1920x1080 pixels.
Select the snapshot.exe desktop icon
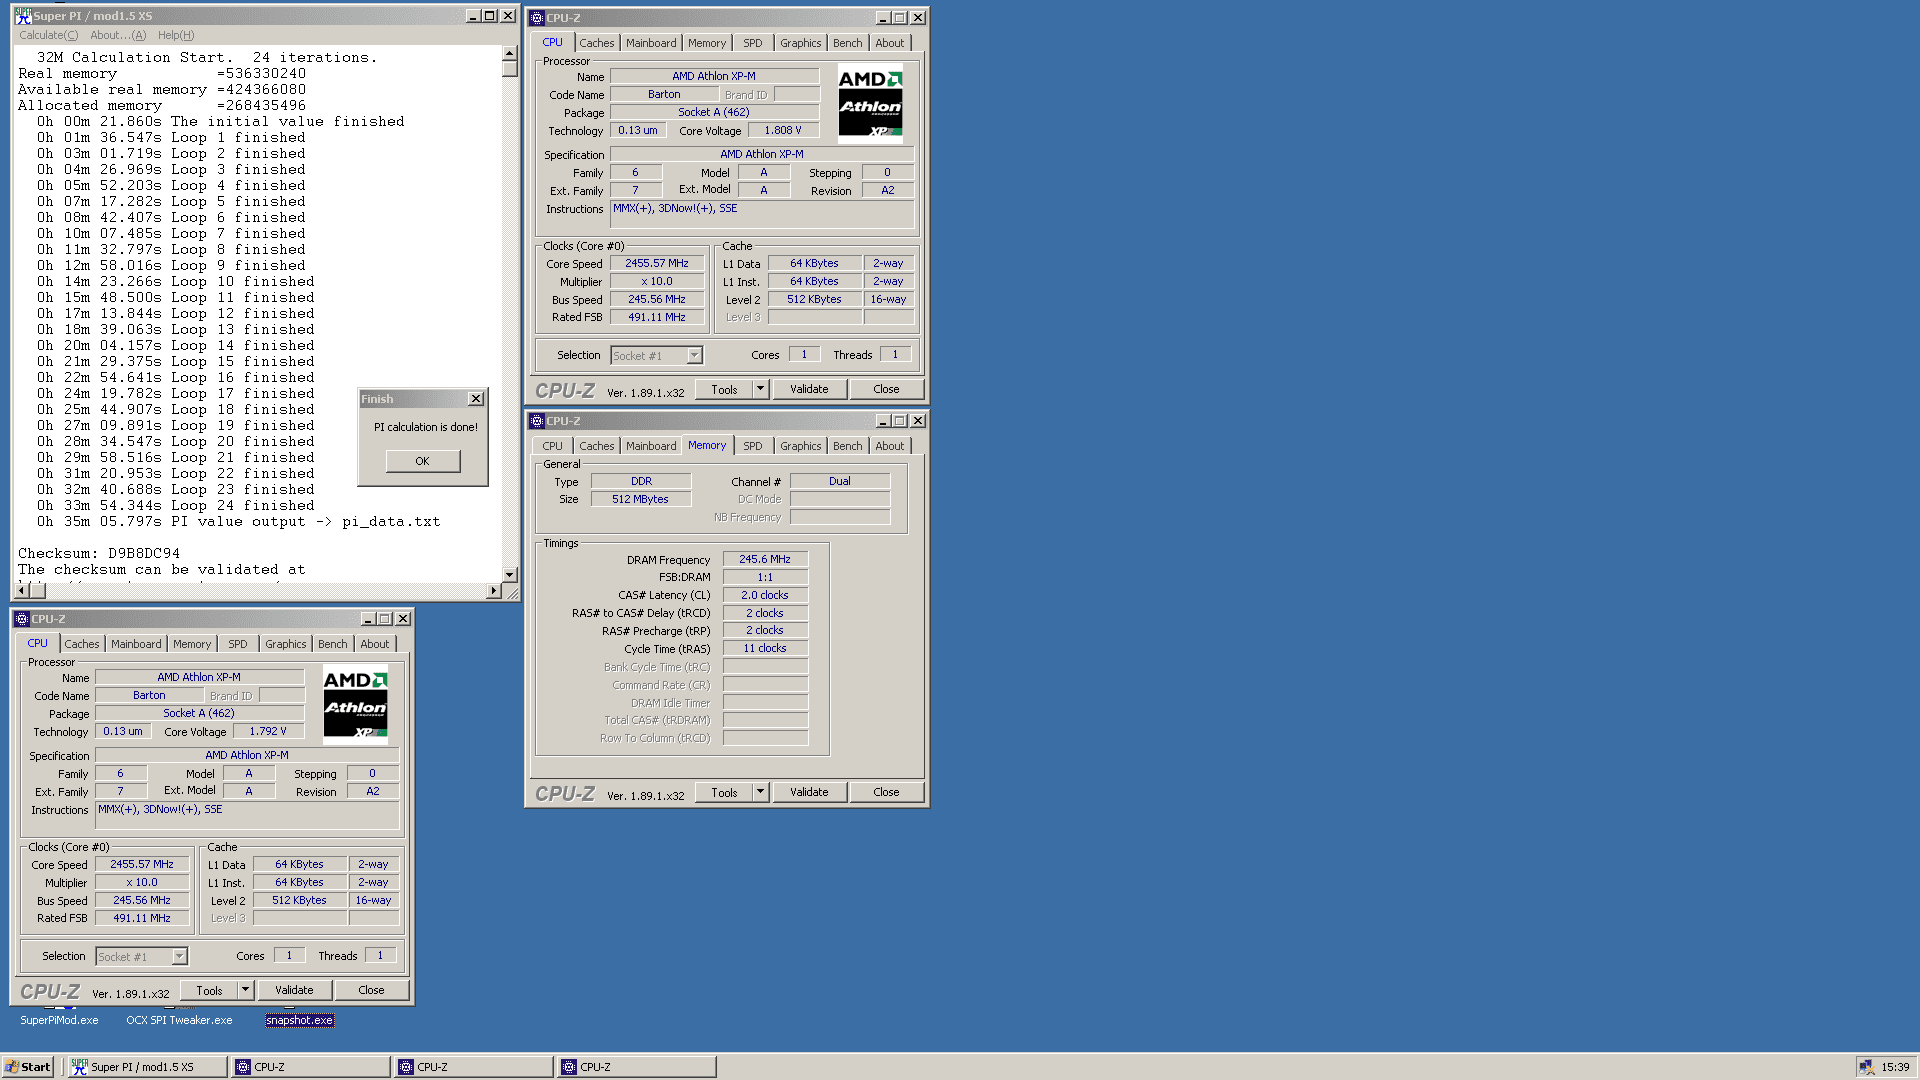click(x=299, y=1020)
